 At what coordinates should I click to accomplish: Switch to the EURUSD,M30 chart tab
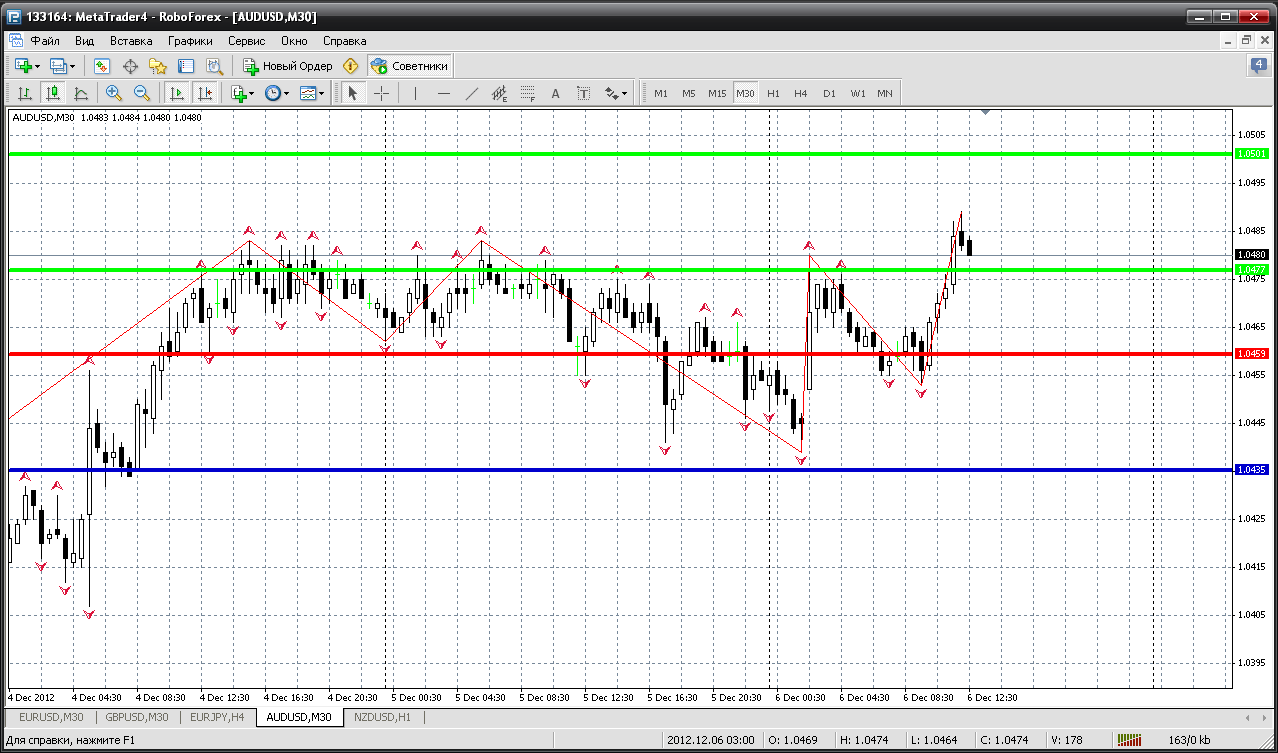tap(51, 717)
